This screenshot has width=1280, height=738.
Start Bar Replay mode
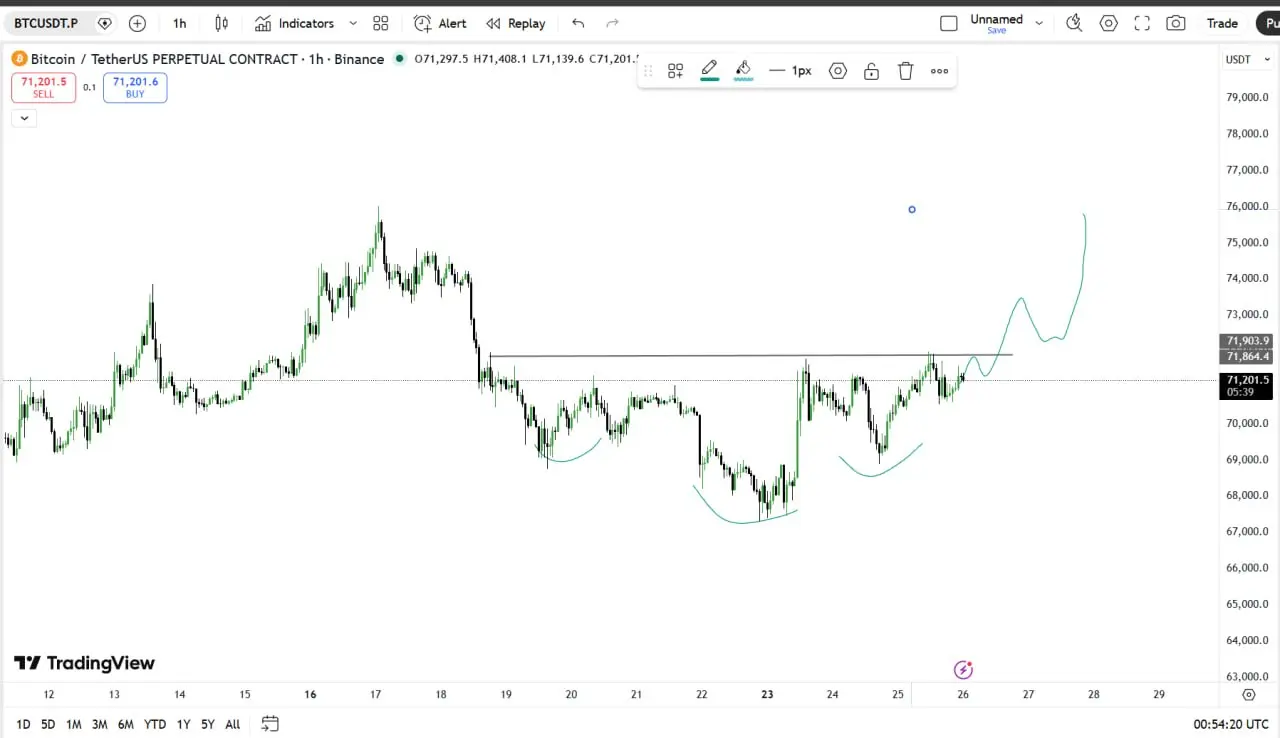point(516,23)
